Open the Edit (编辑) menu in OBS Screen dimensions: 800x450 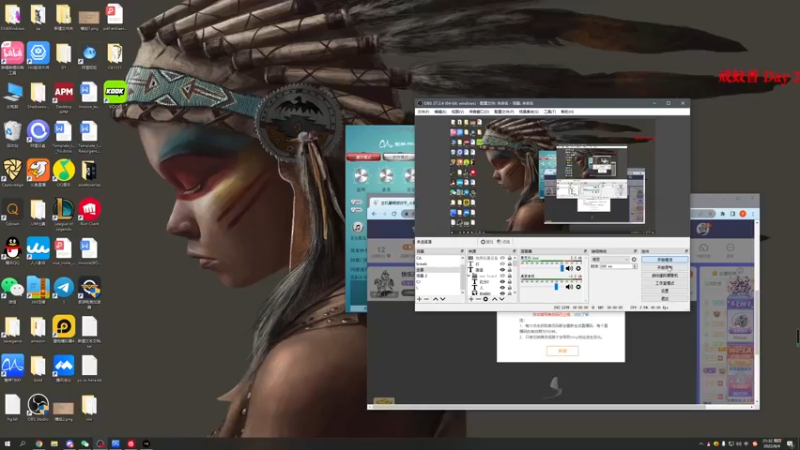[440, 111]
